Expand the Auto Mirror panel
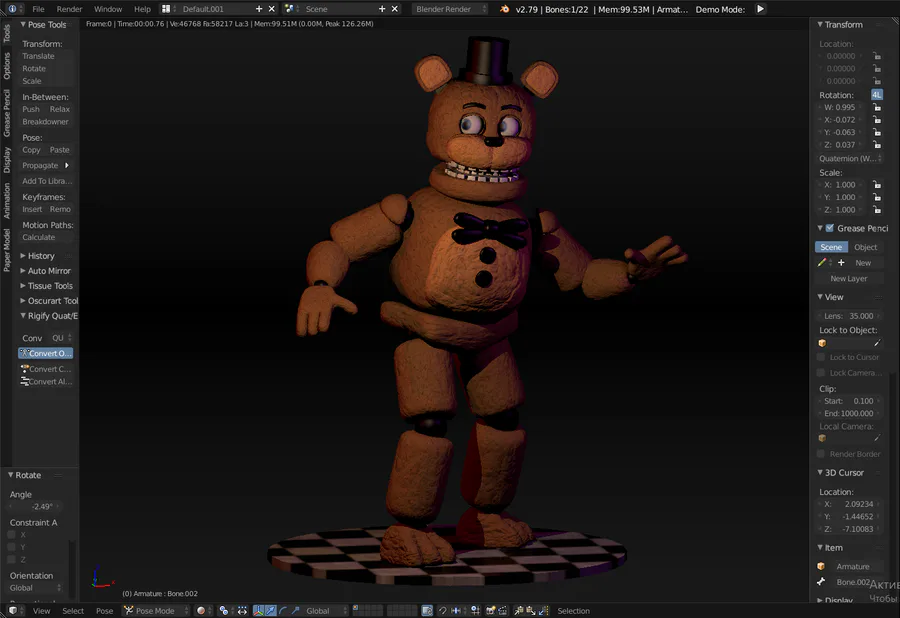 [x=23, y=270]
